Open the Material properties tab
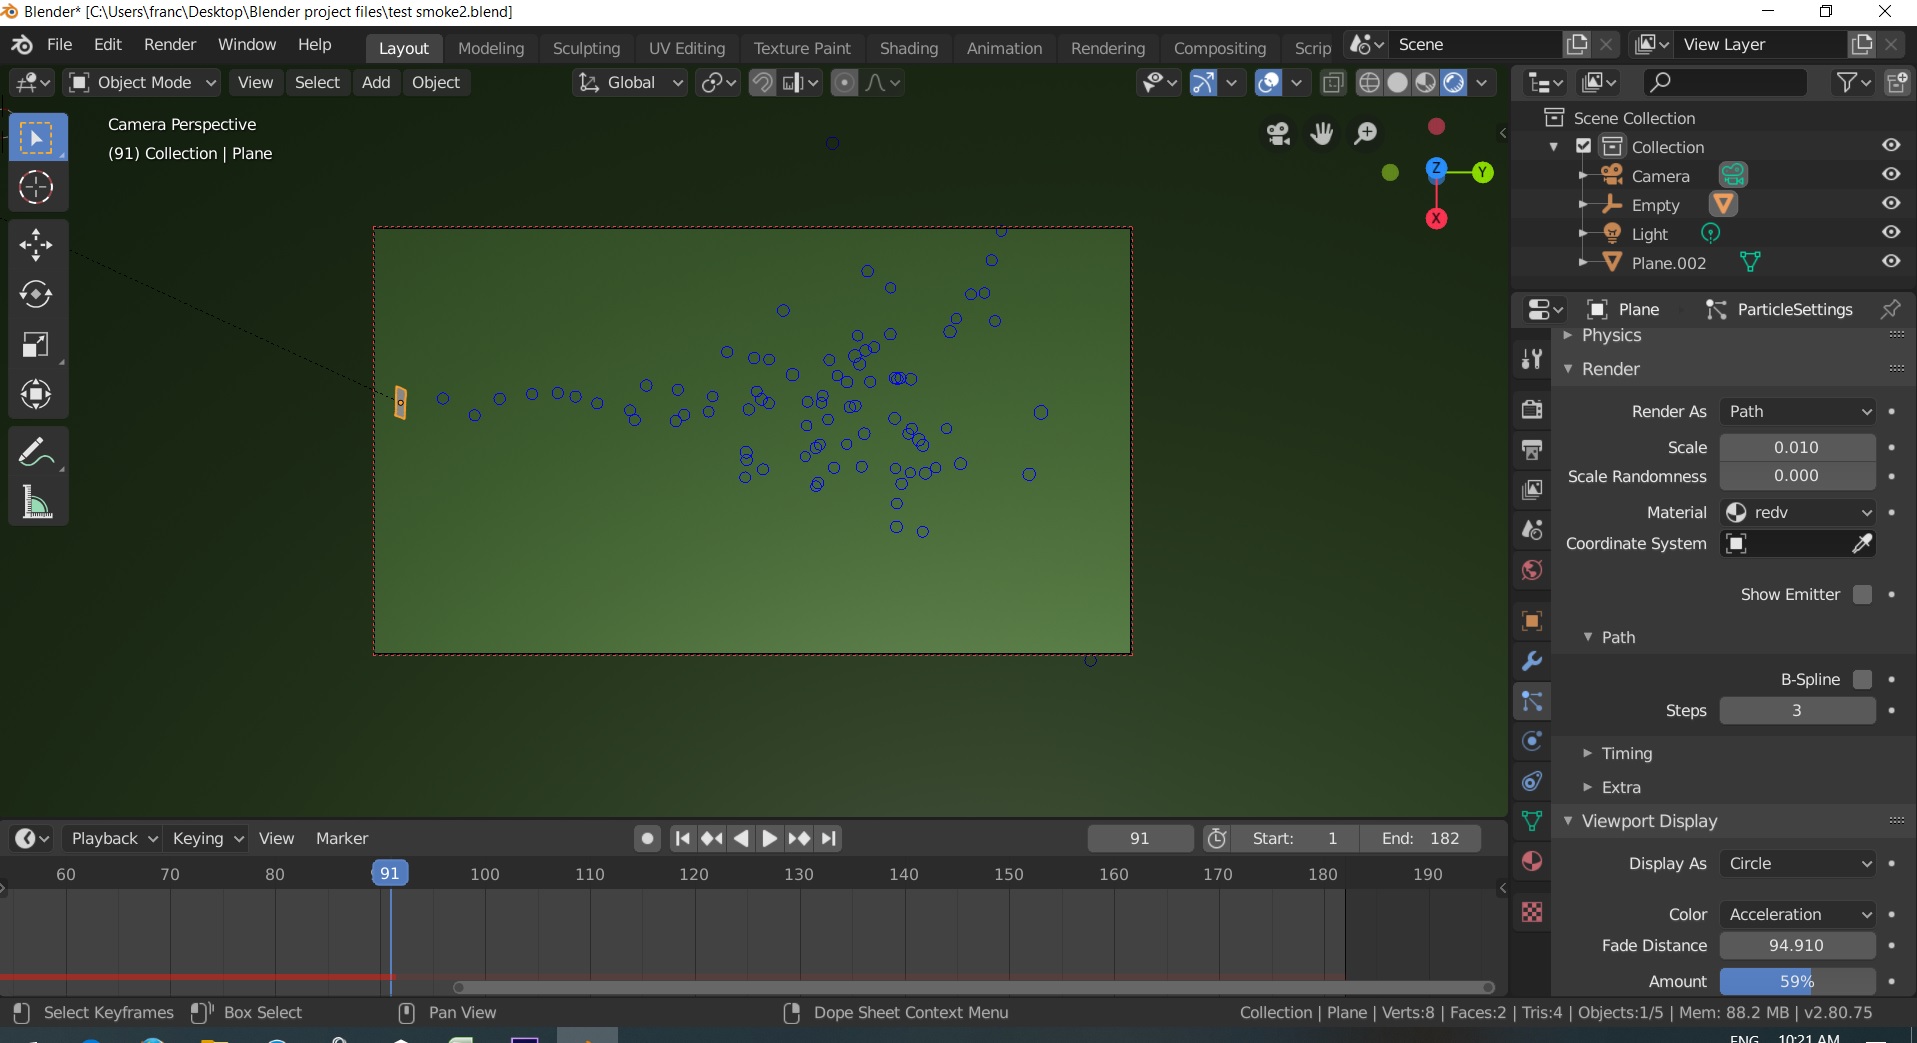Image resolution: width=1917 pixels, height=1043 pixels. 1532,861
